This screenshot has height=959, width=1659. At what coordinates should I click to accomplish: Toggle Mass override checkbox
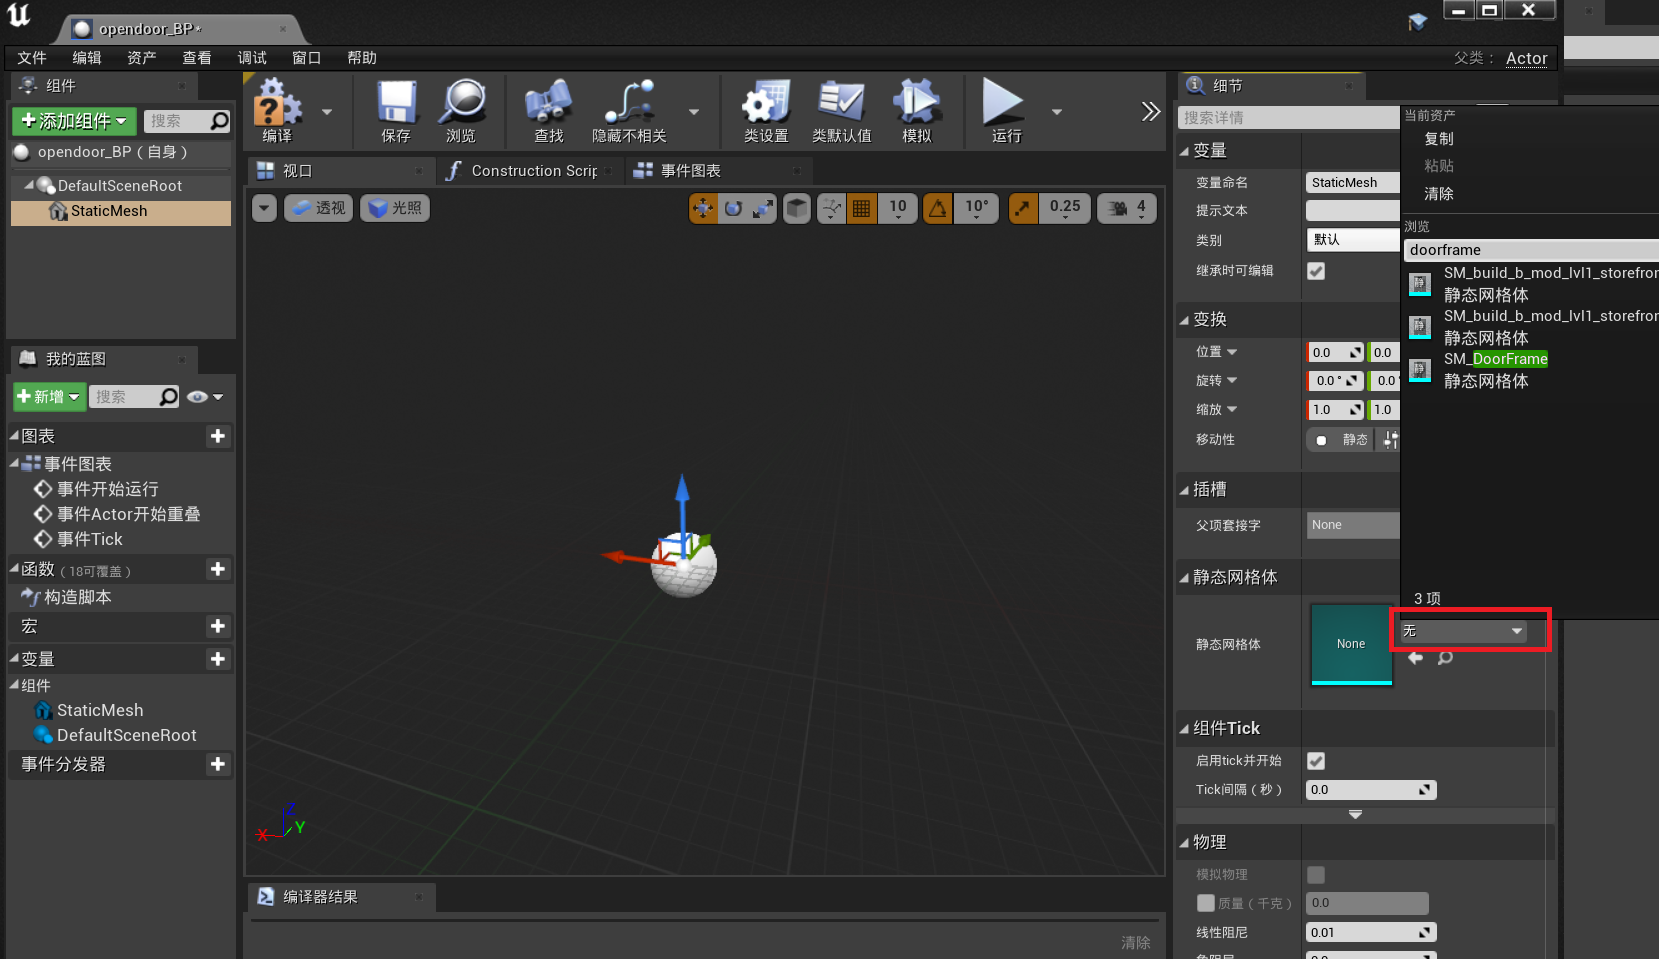tap(1206, 903)
